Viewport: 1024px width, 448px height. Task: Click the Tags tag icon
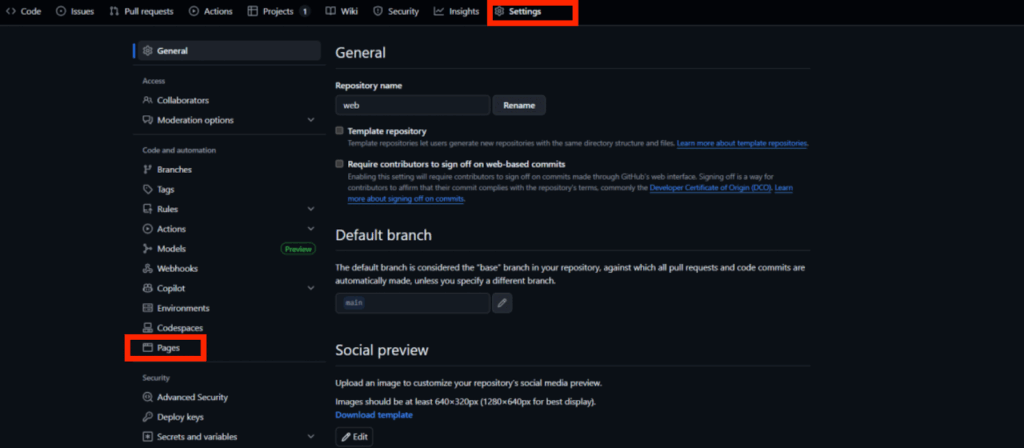[148, 189]
